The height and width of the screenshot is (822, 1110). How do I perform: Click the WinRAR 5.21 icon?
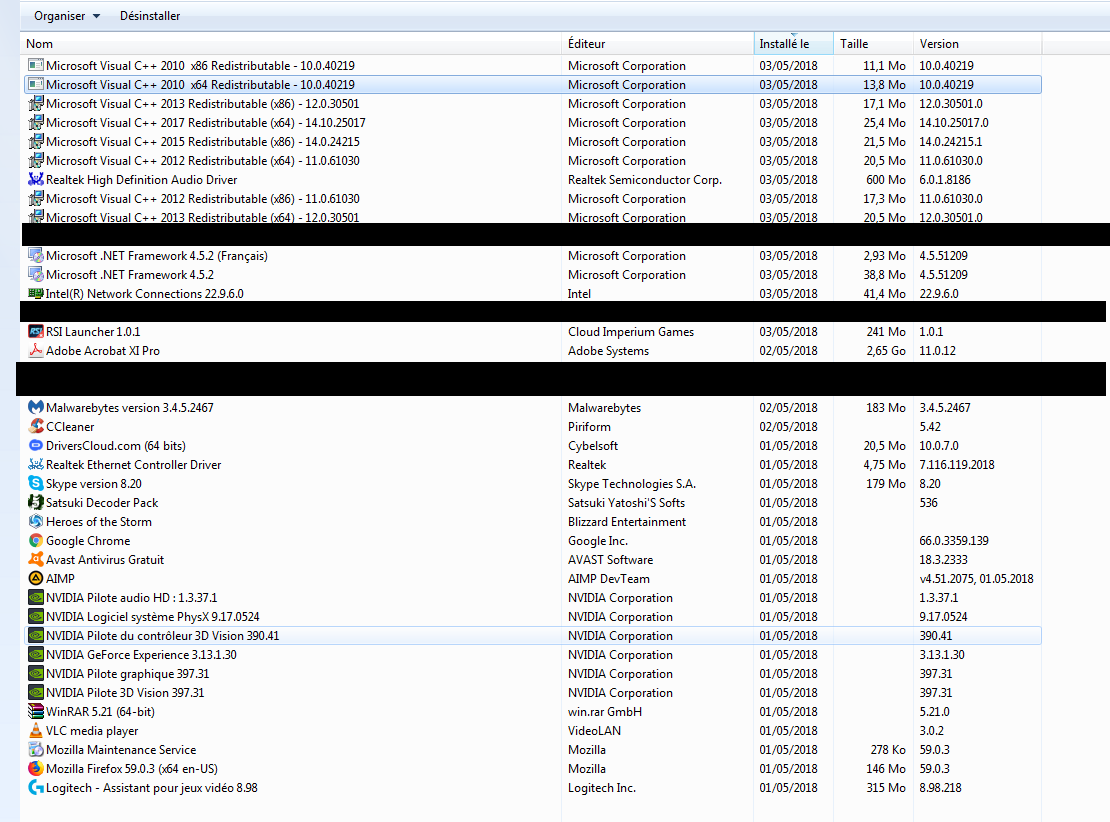pos(35,712)
